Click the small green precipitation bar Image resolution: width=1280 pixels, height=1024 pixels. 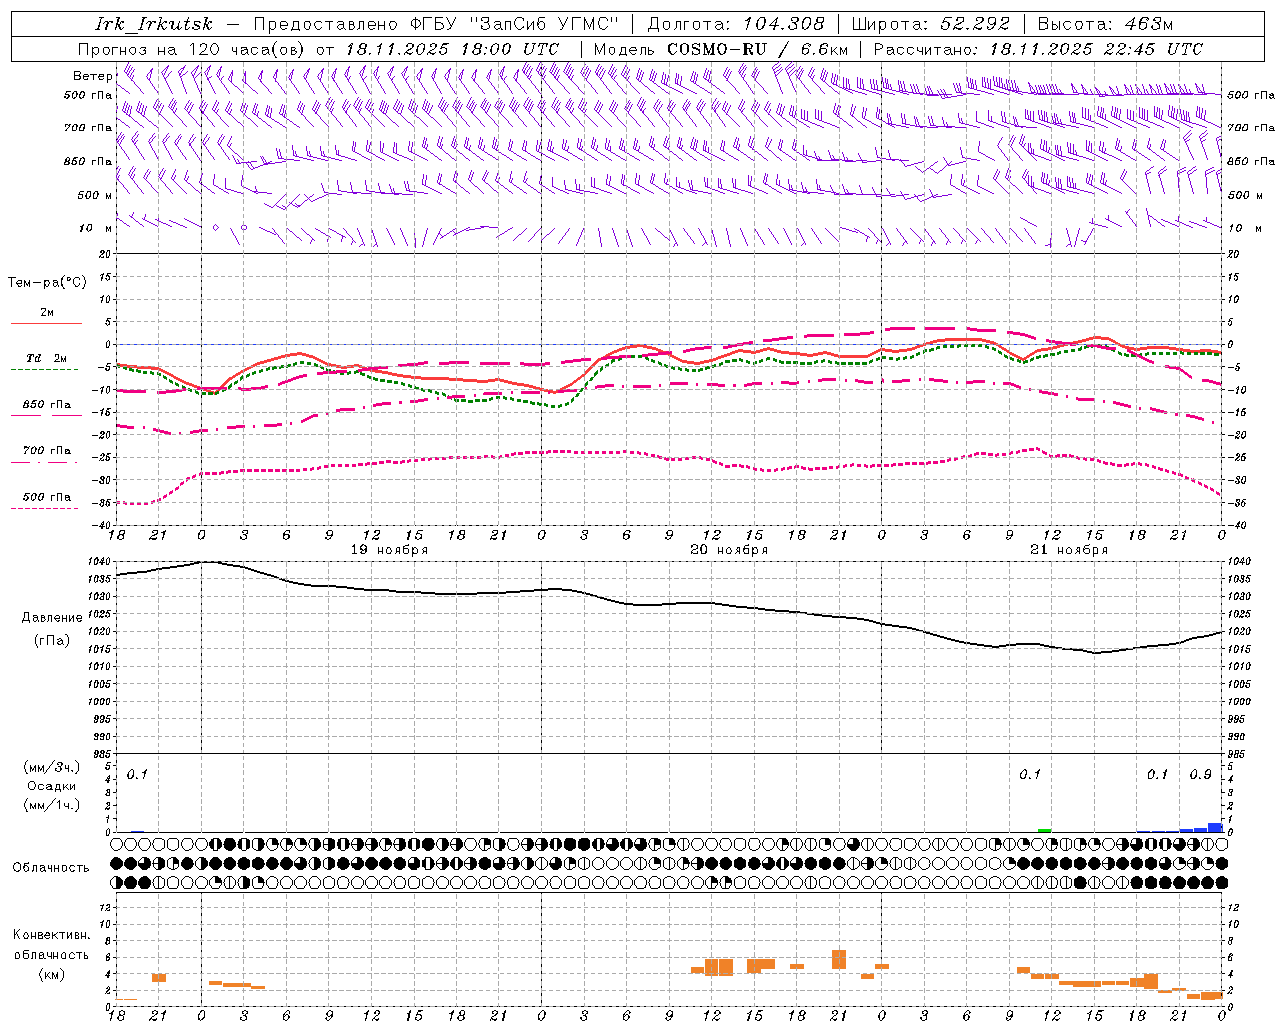click(x=1044, y=830)
